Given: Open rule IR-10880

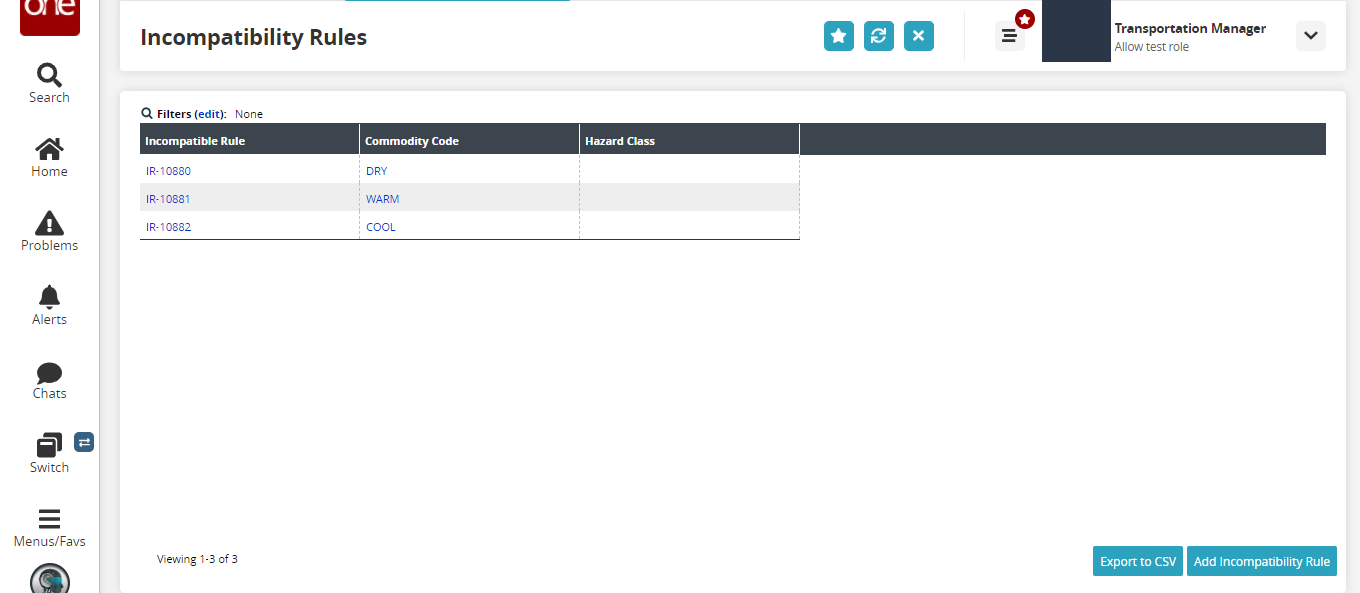Looking at the screenshot, I should [x=168, y=171].
